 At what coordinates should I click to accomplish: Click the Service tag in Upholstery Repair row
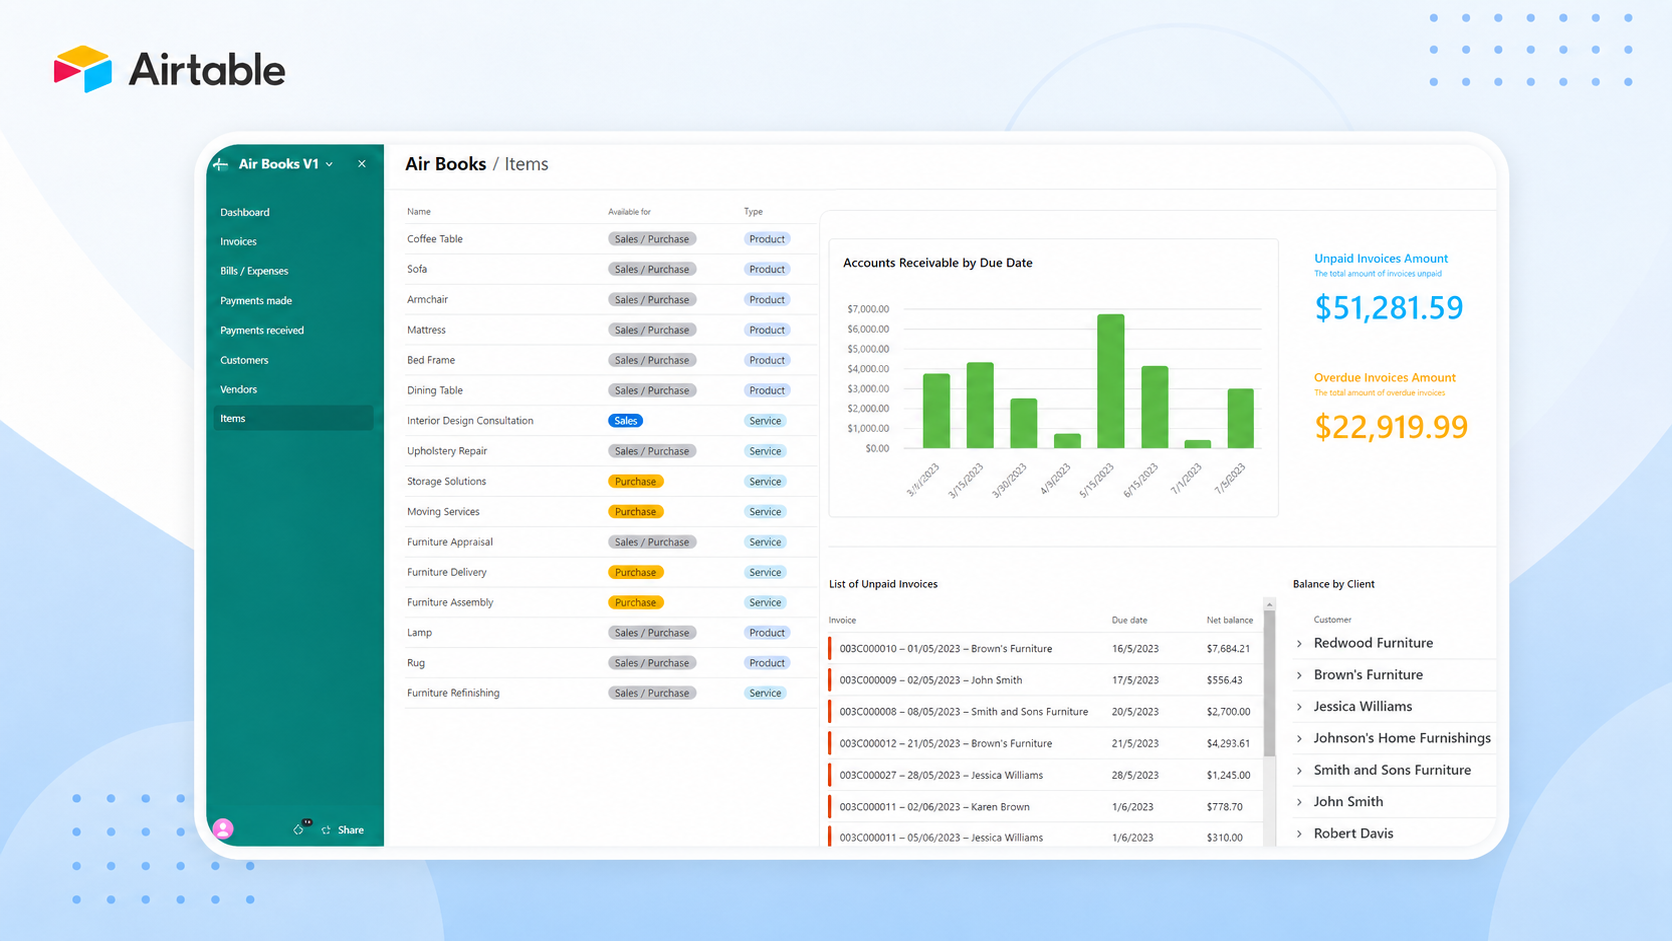coord(765,451)
